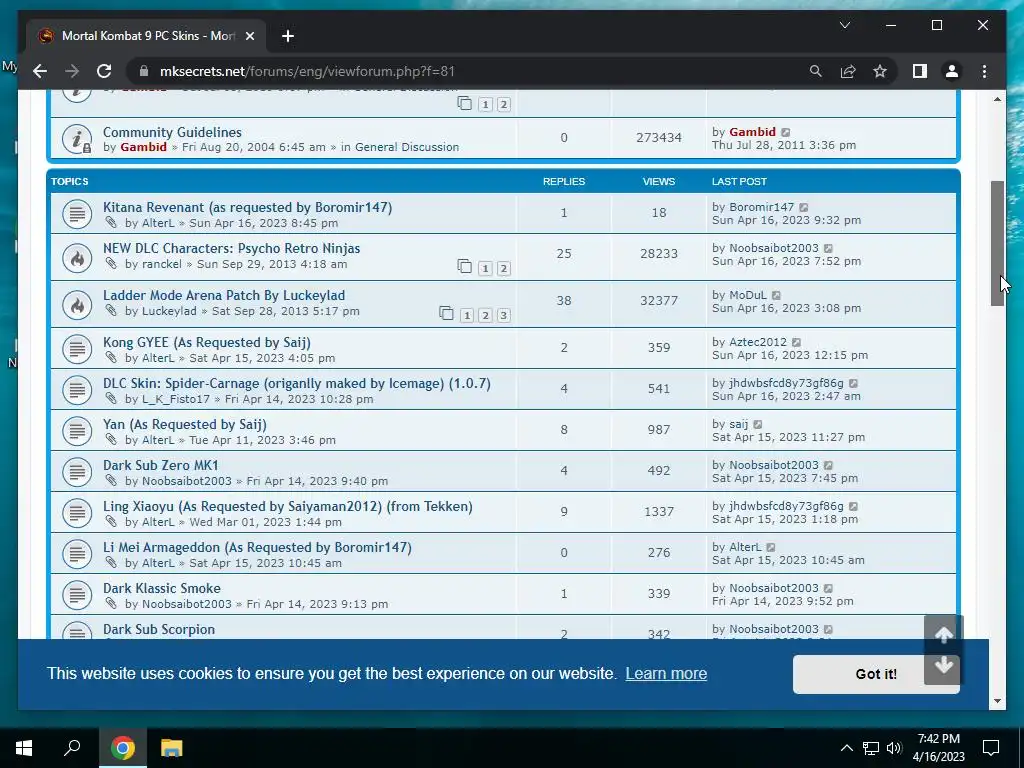1024x768 pixels.
Task: Click the scrollbar up arrow
Action: click(997, 99)
